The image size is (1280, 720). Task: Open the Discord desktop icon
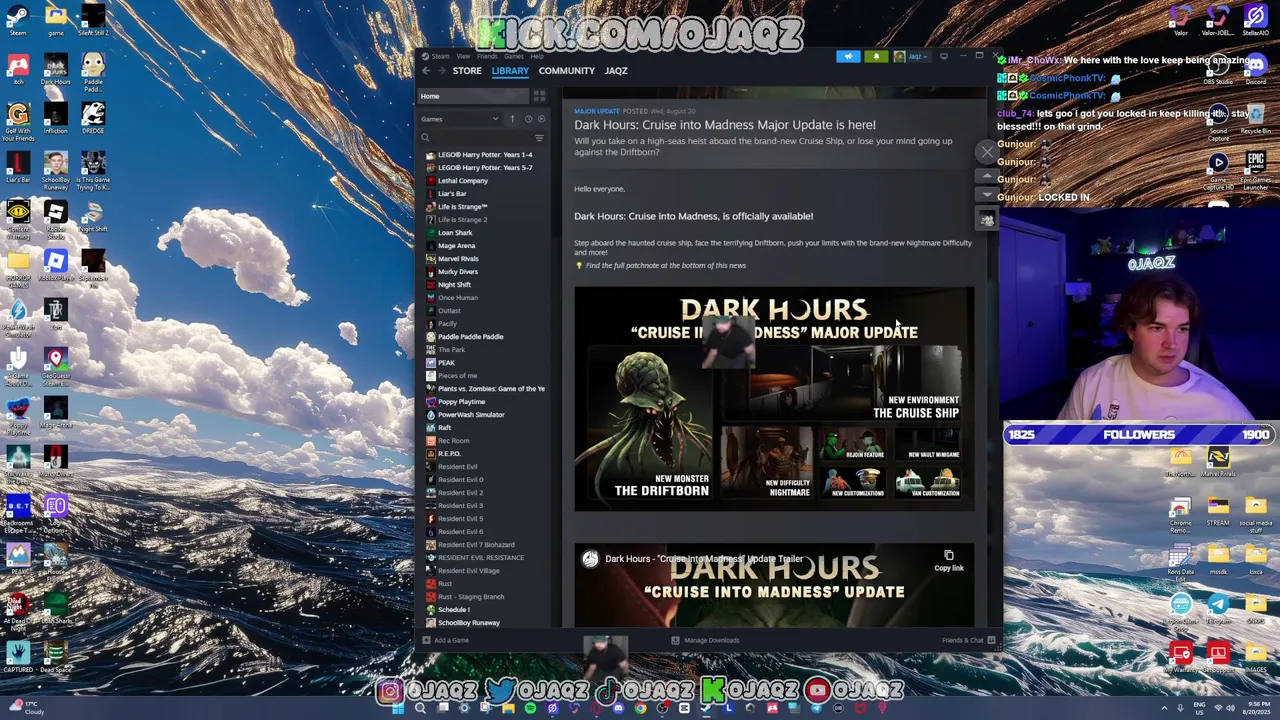tap(1256, 70)
